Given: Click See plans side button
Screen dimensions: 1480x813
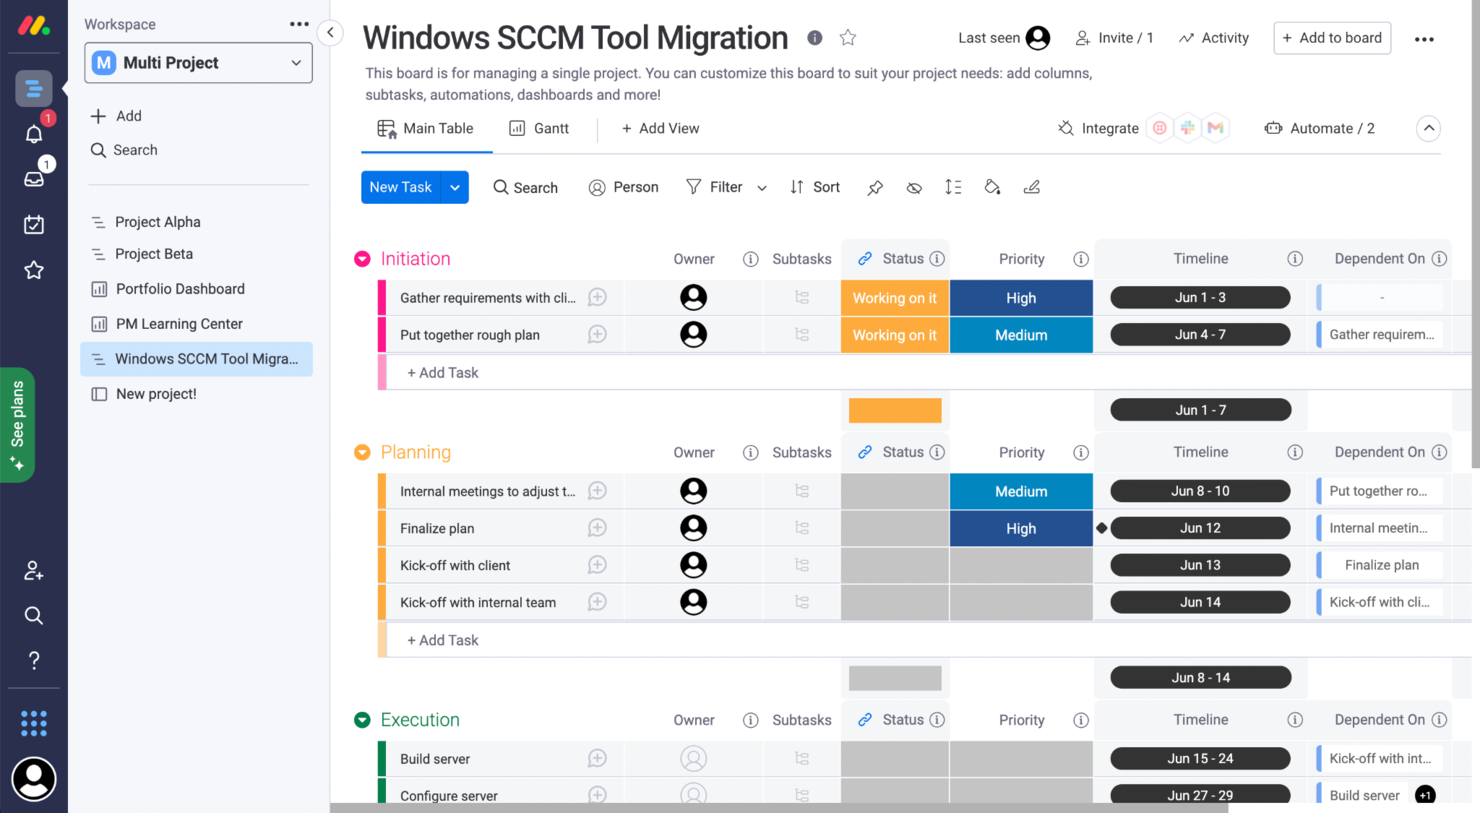Looking at the screenshot, I should coord(17,425).
